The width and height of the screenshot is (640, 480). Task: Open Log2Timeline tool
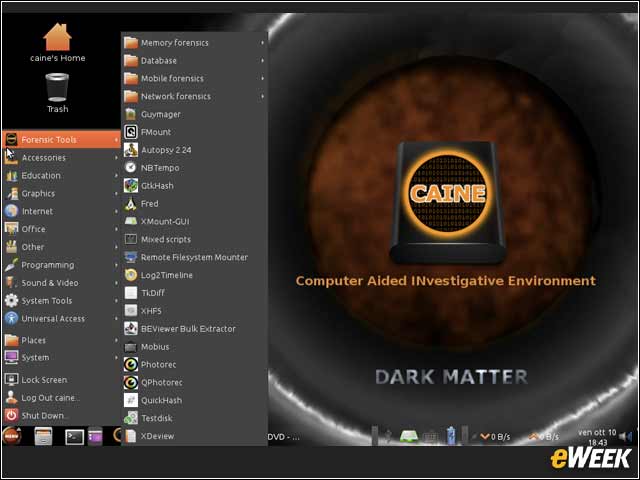pos(194,275)
